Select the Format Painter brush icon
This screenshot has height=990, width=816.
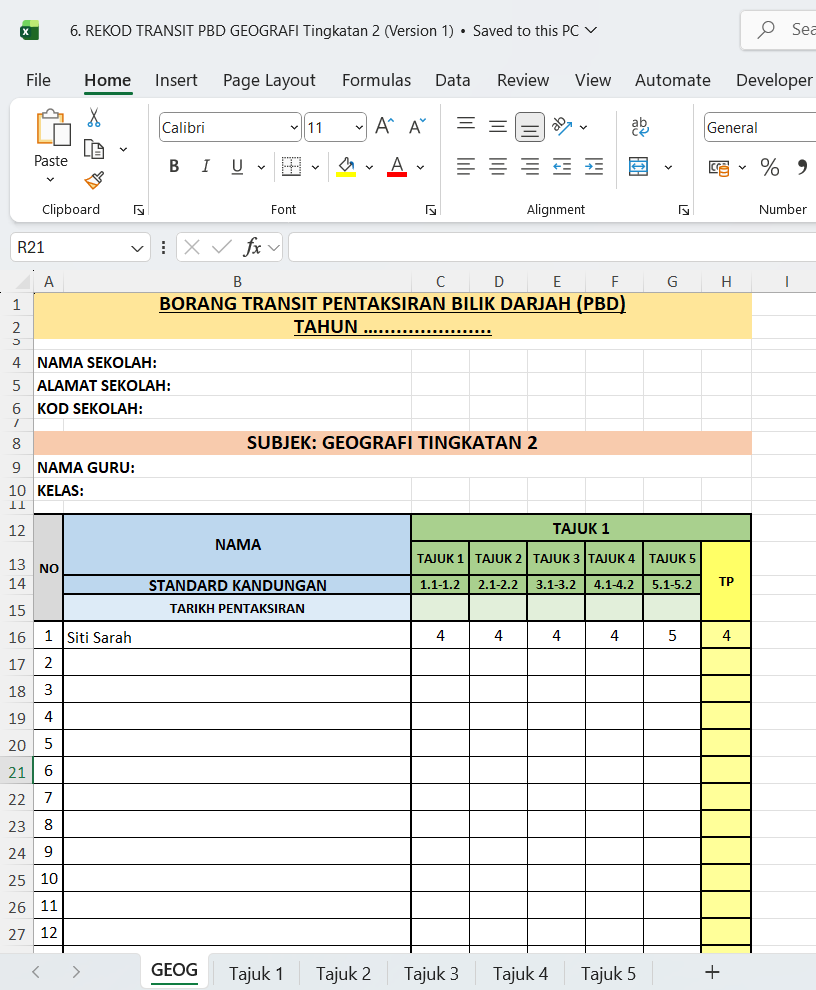[94, 180]
